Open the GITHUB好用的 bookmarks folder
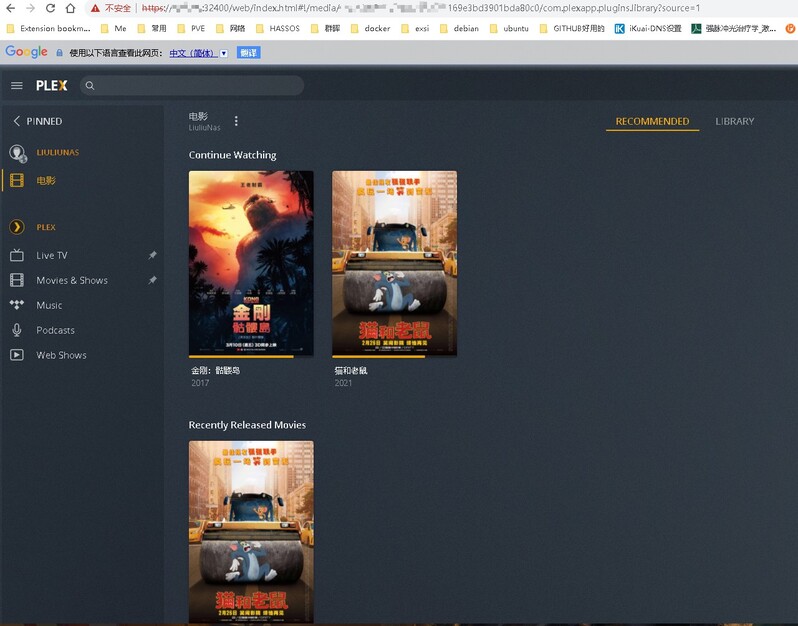The image size is (798, 626). click(572, 29)
